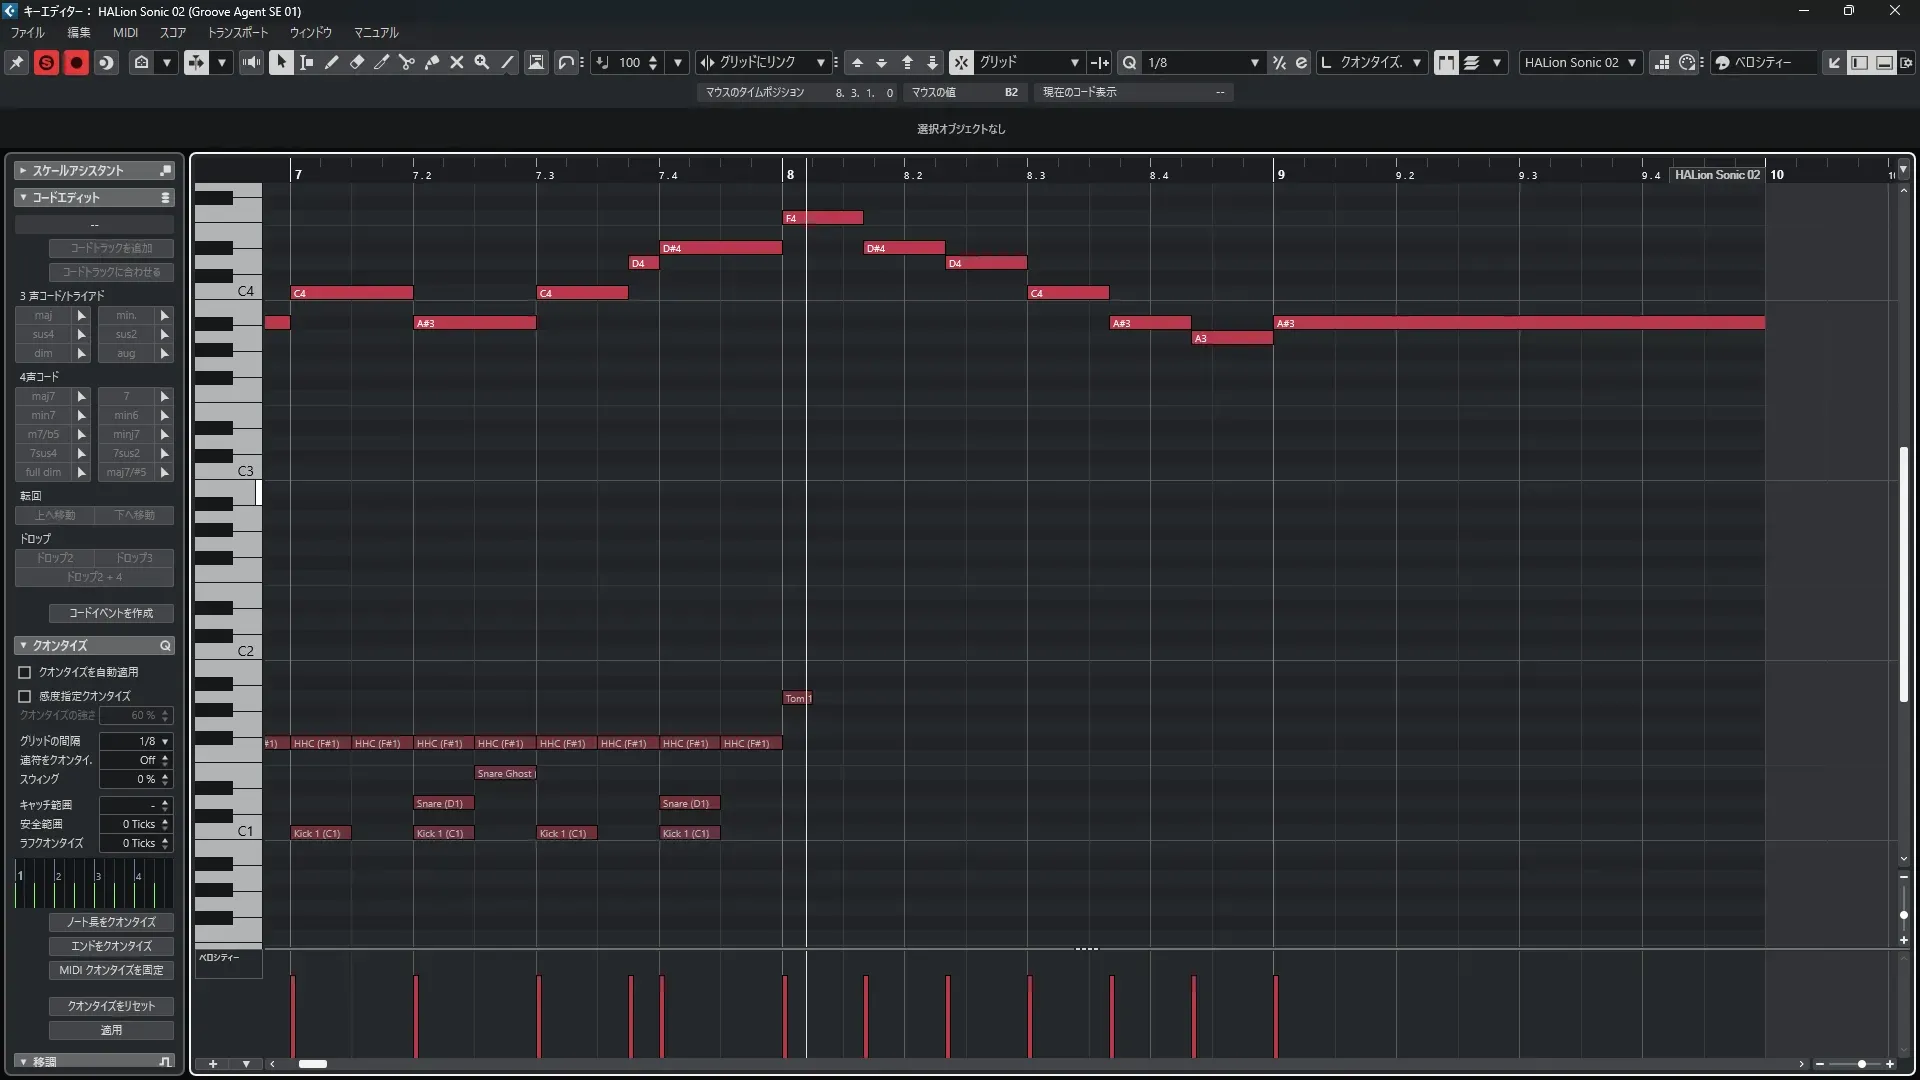Enable the Record in Editor button
1920x1080 pixels.
click(76, 62)
